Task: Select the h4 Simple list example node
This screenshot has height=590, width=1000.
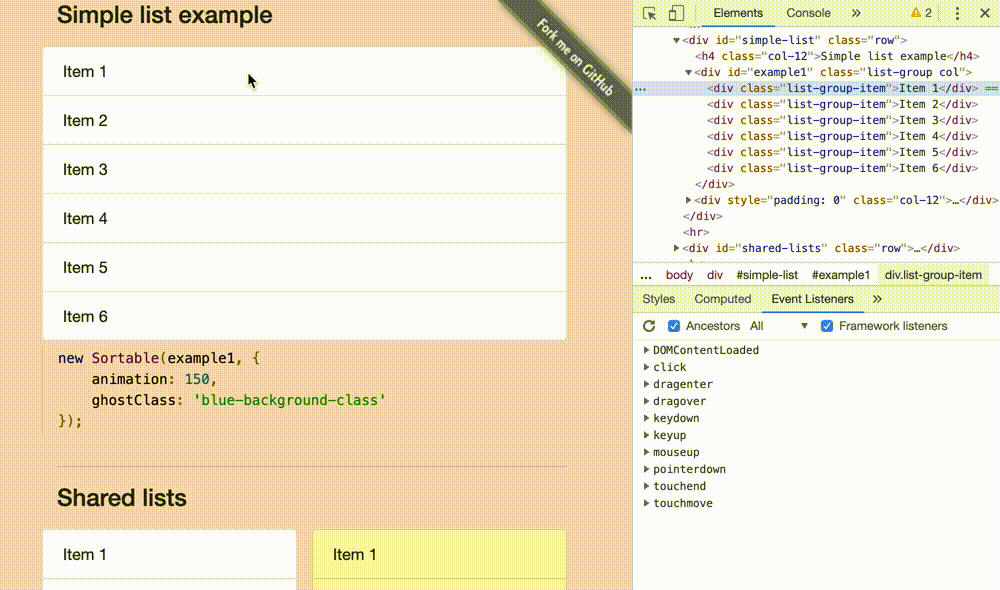Action: tap(837, 56)
